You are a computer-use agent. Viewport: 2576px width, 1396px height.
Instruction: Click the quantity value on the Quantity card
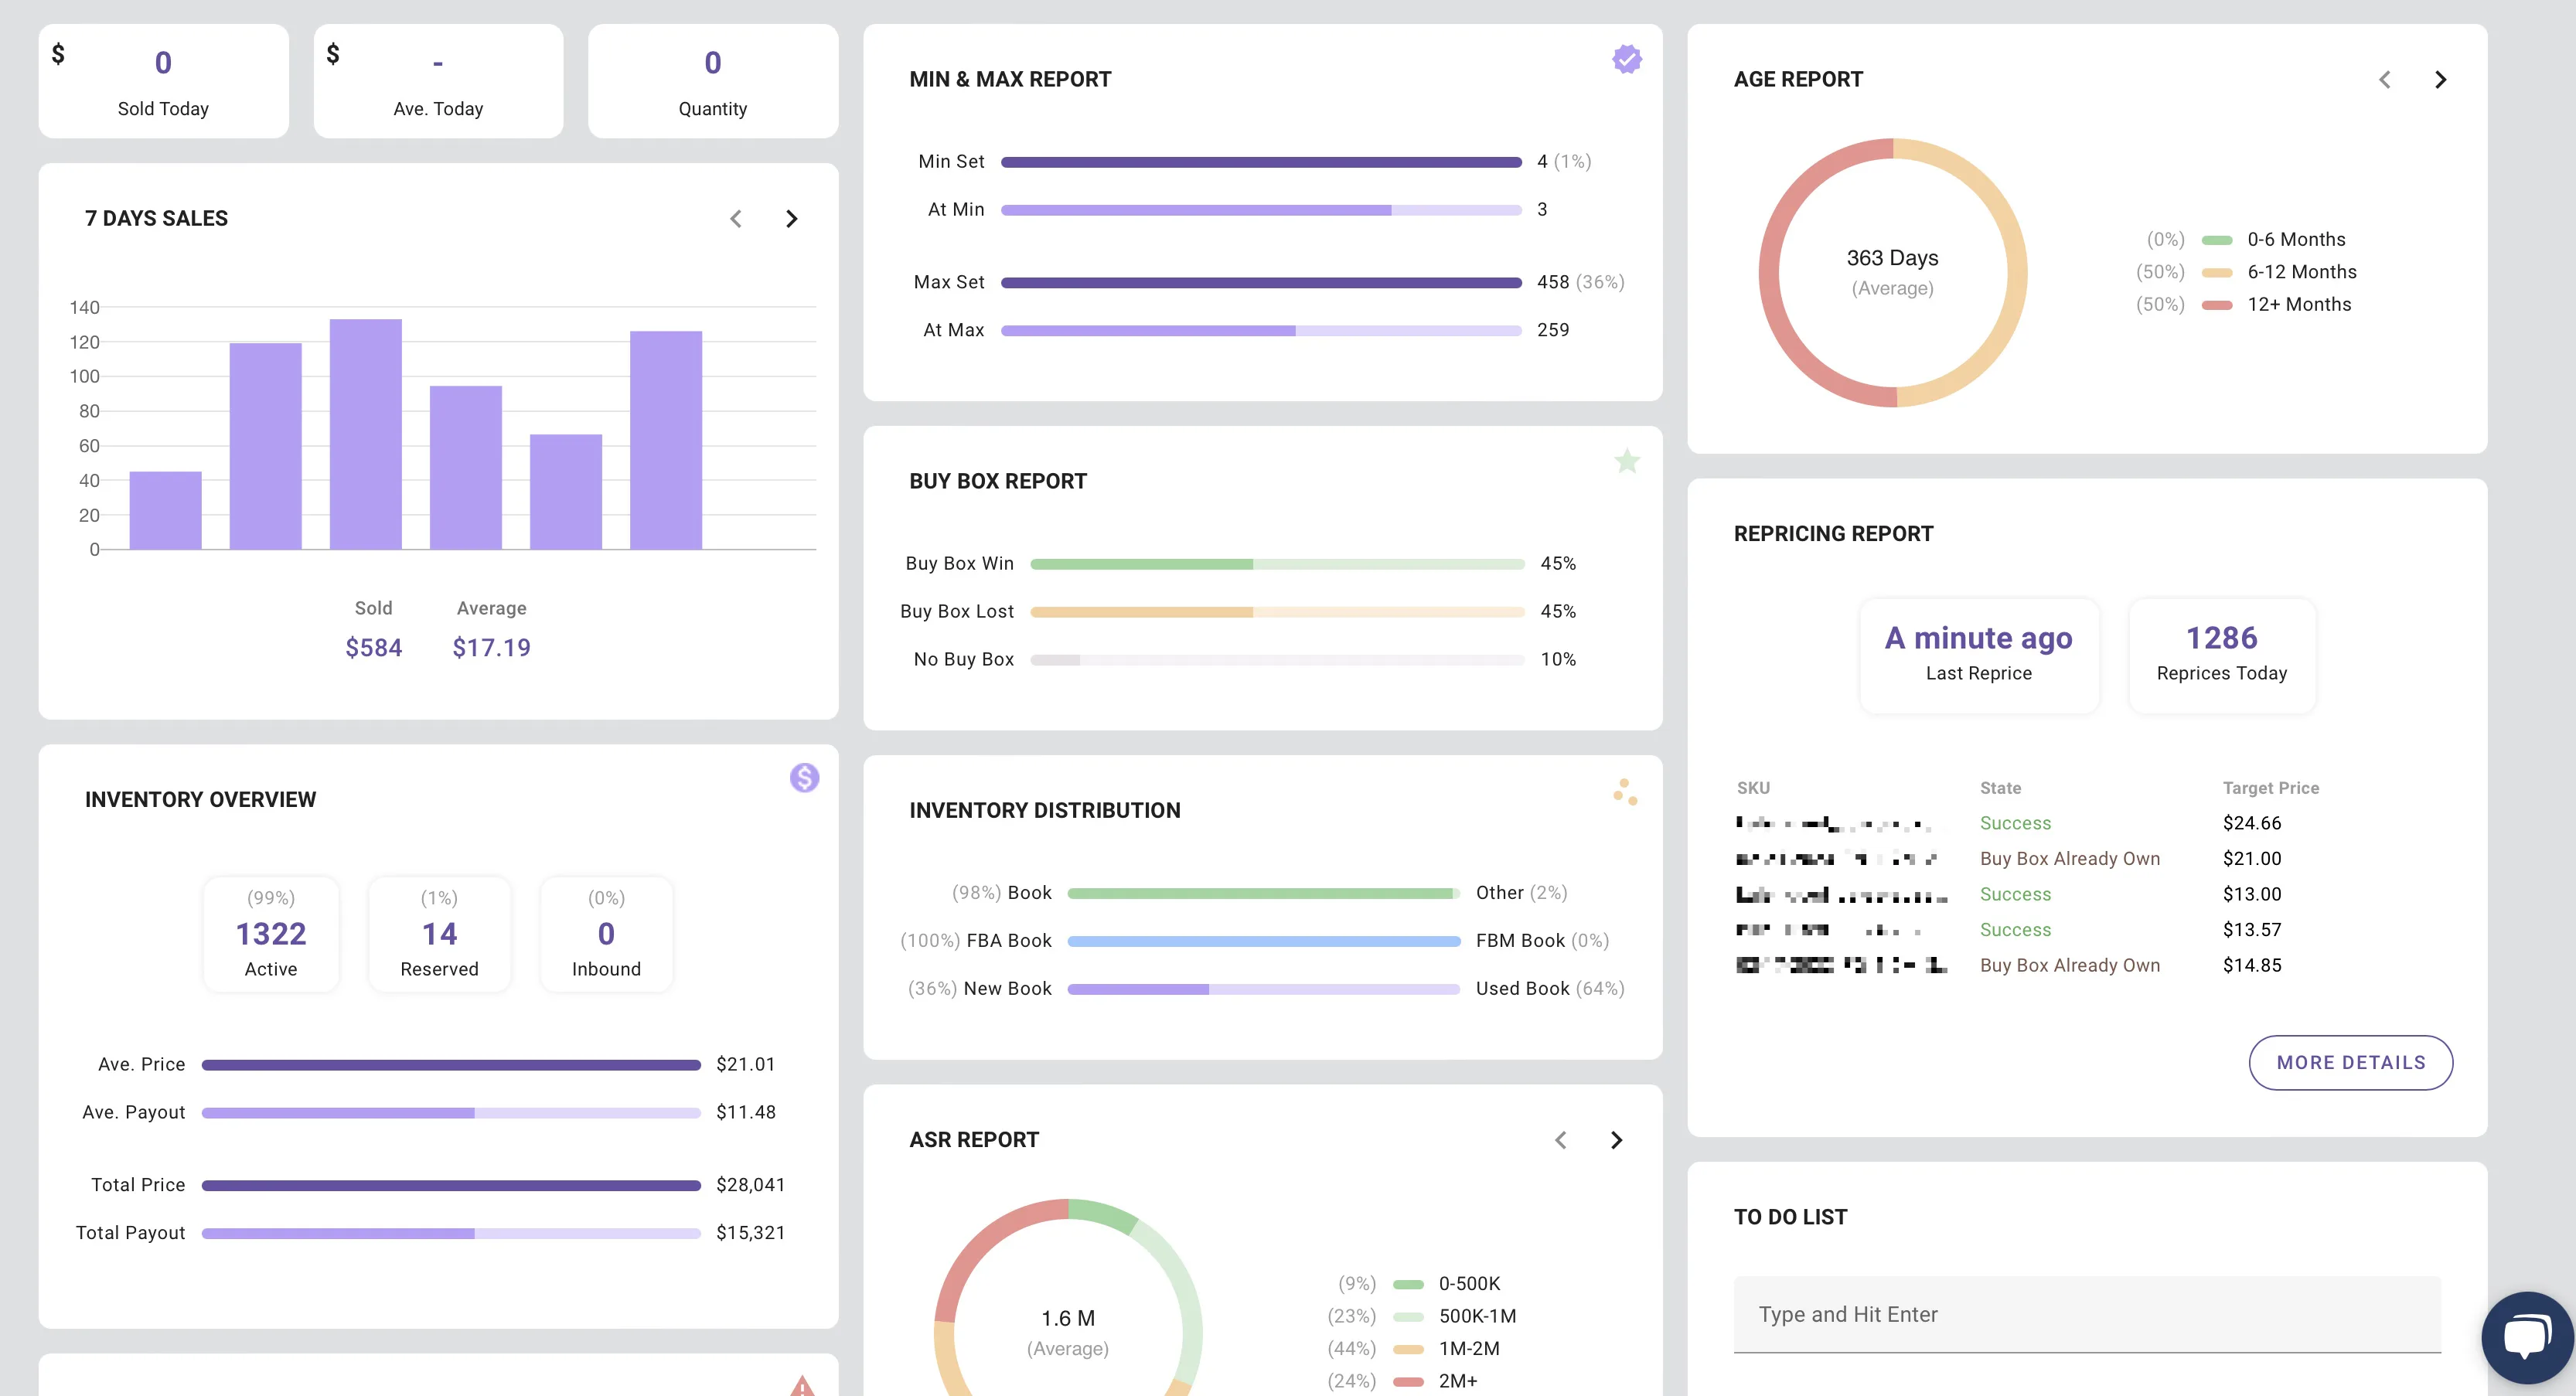[712, 63]
